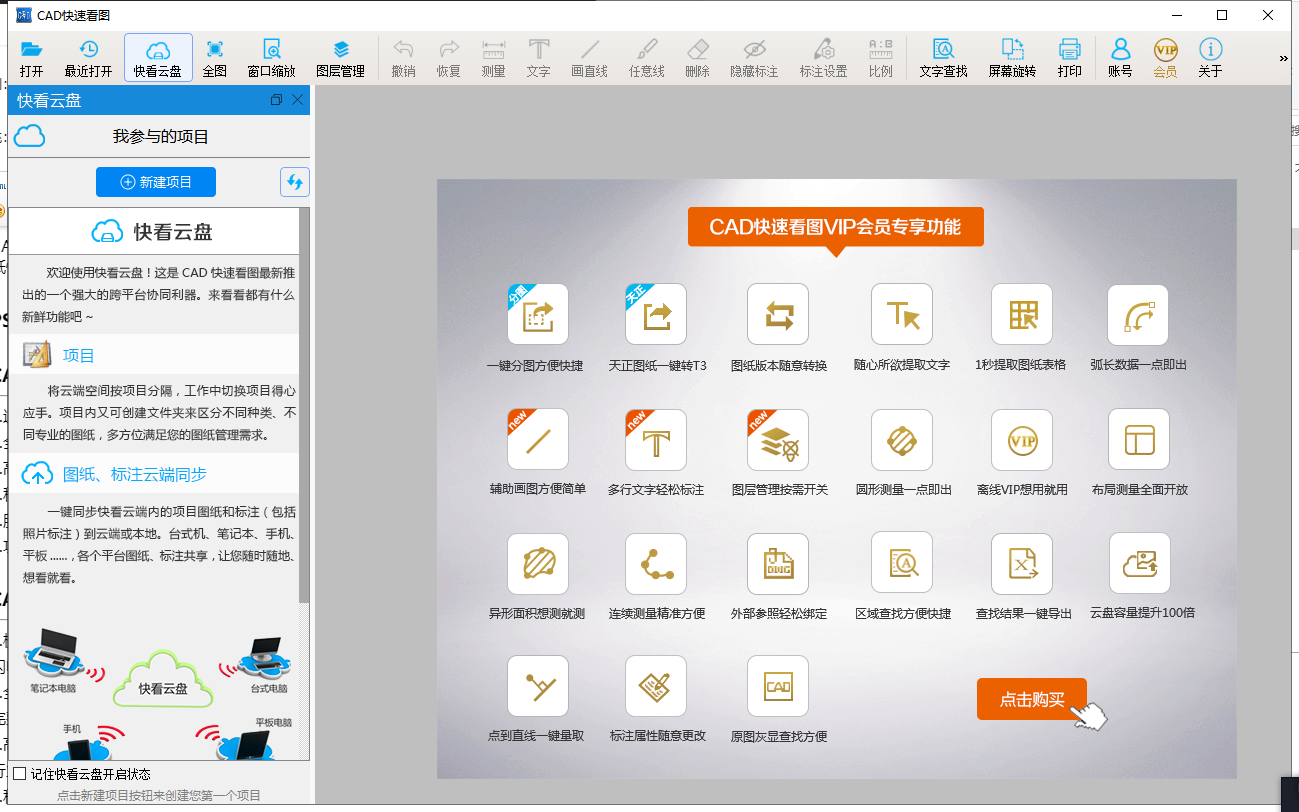
Task: Click the VIP 会员 icon
Action: 1165,58
